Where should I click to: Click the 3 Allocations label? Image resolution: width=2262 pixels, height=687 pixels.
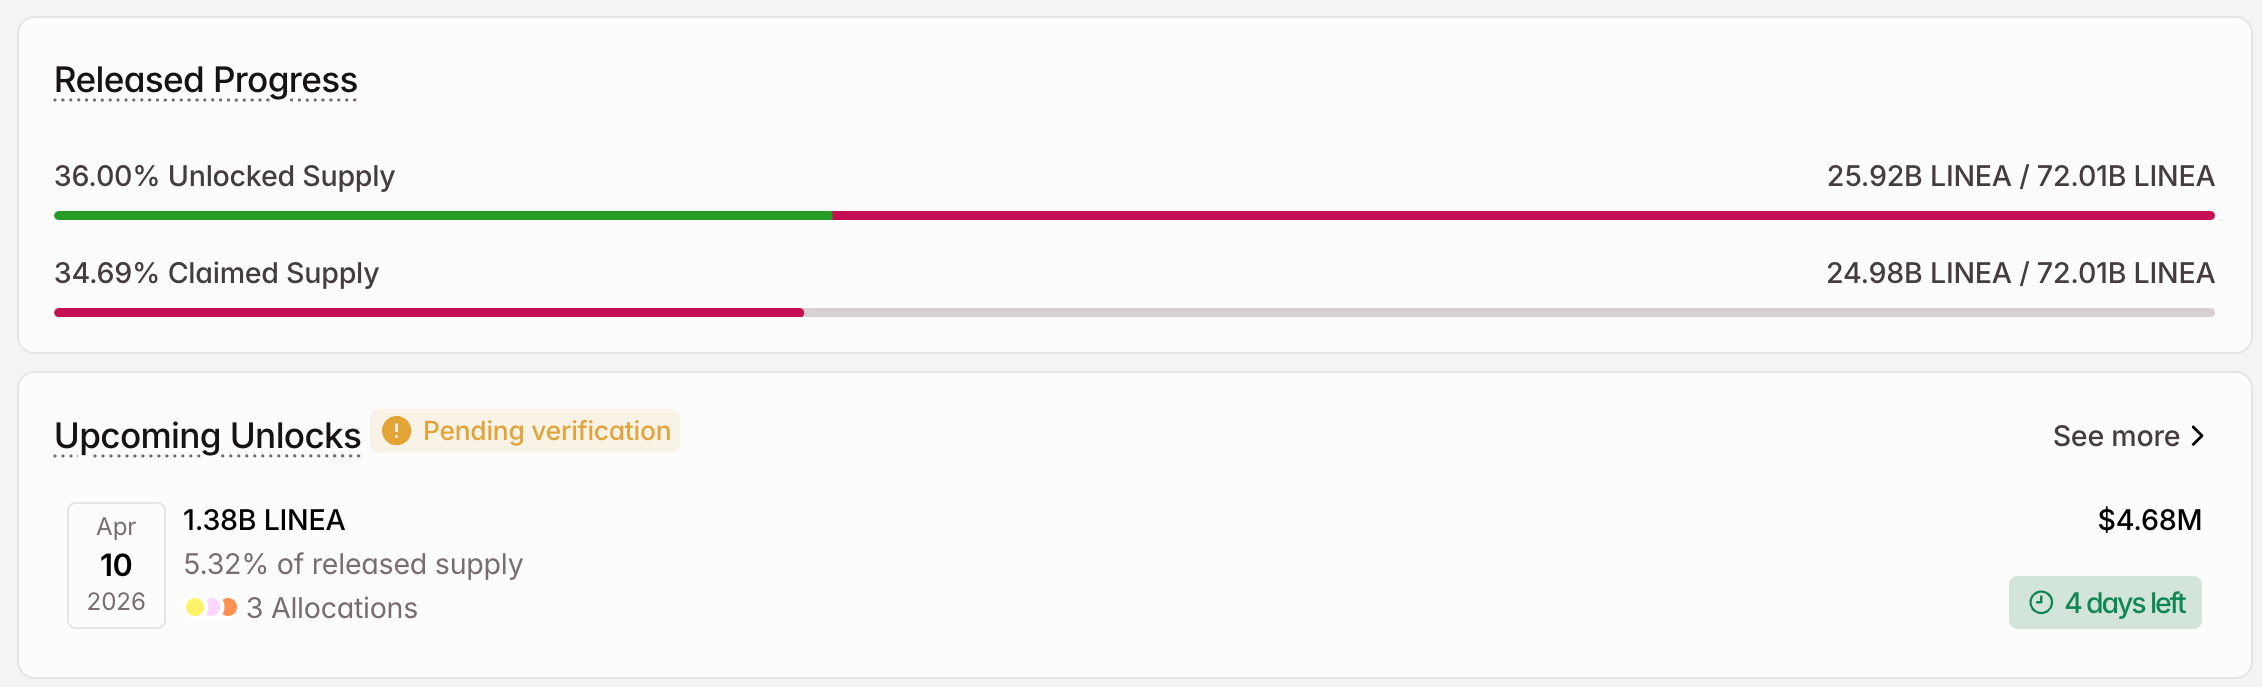tap(331, 608)
